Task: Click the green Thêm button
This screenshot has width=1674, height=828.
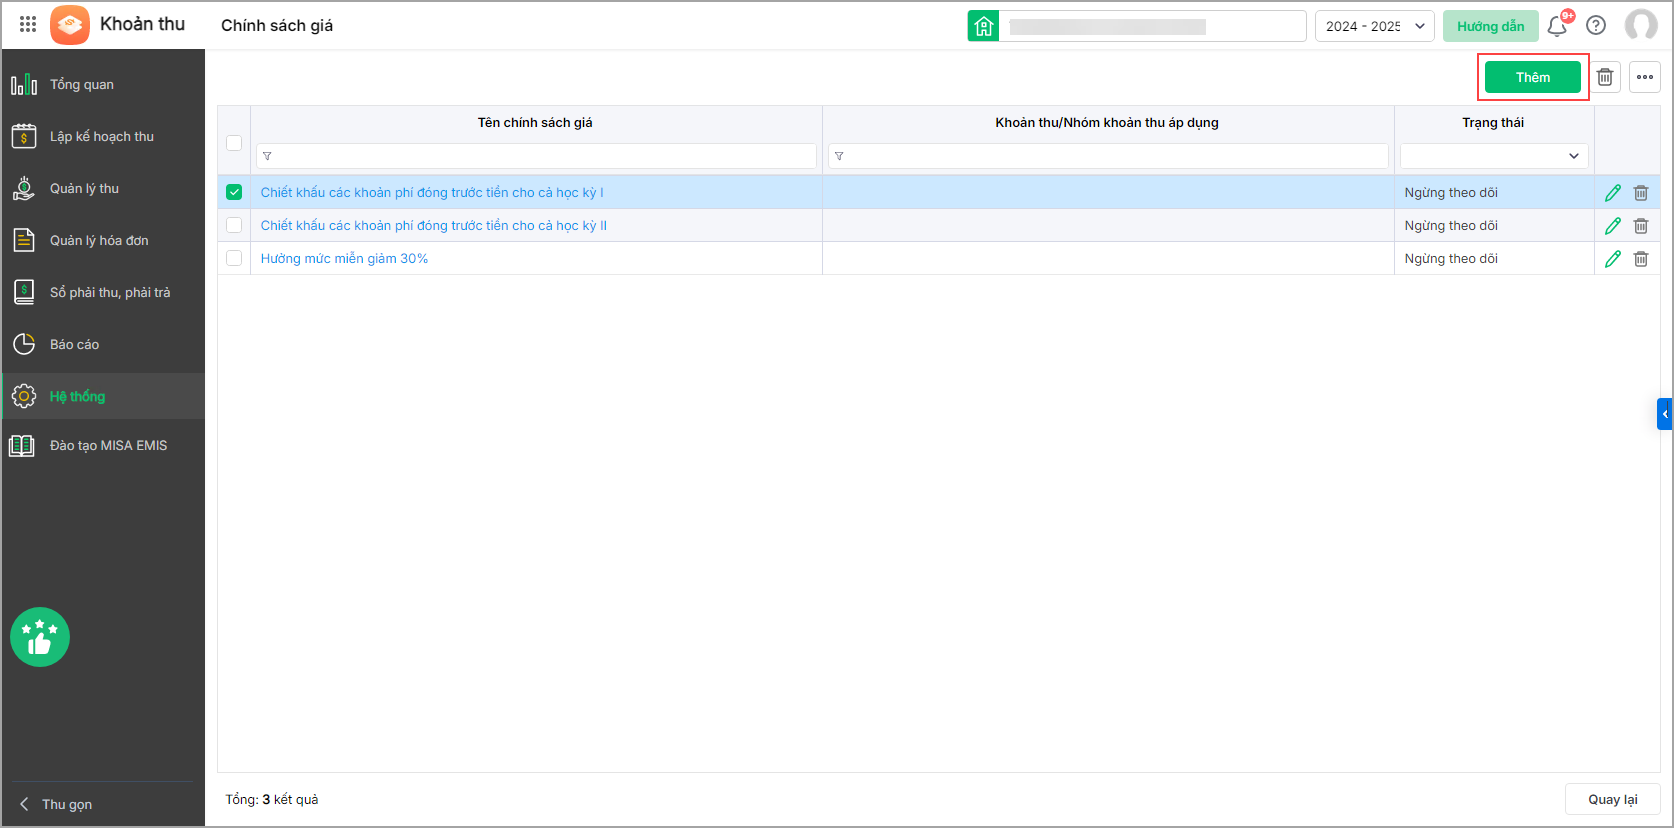Action: pos(1533,77)
